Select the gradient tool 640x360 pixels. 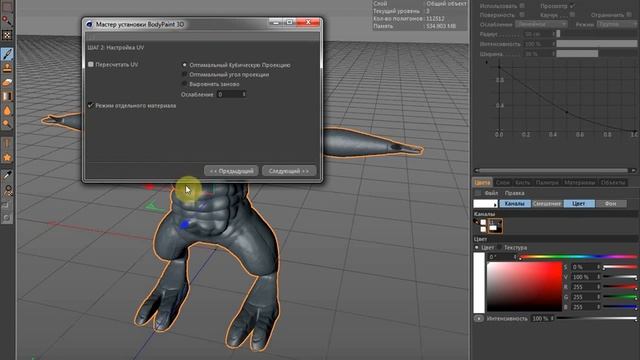tap(7, 96)
